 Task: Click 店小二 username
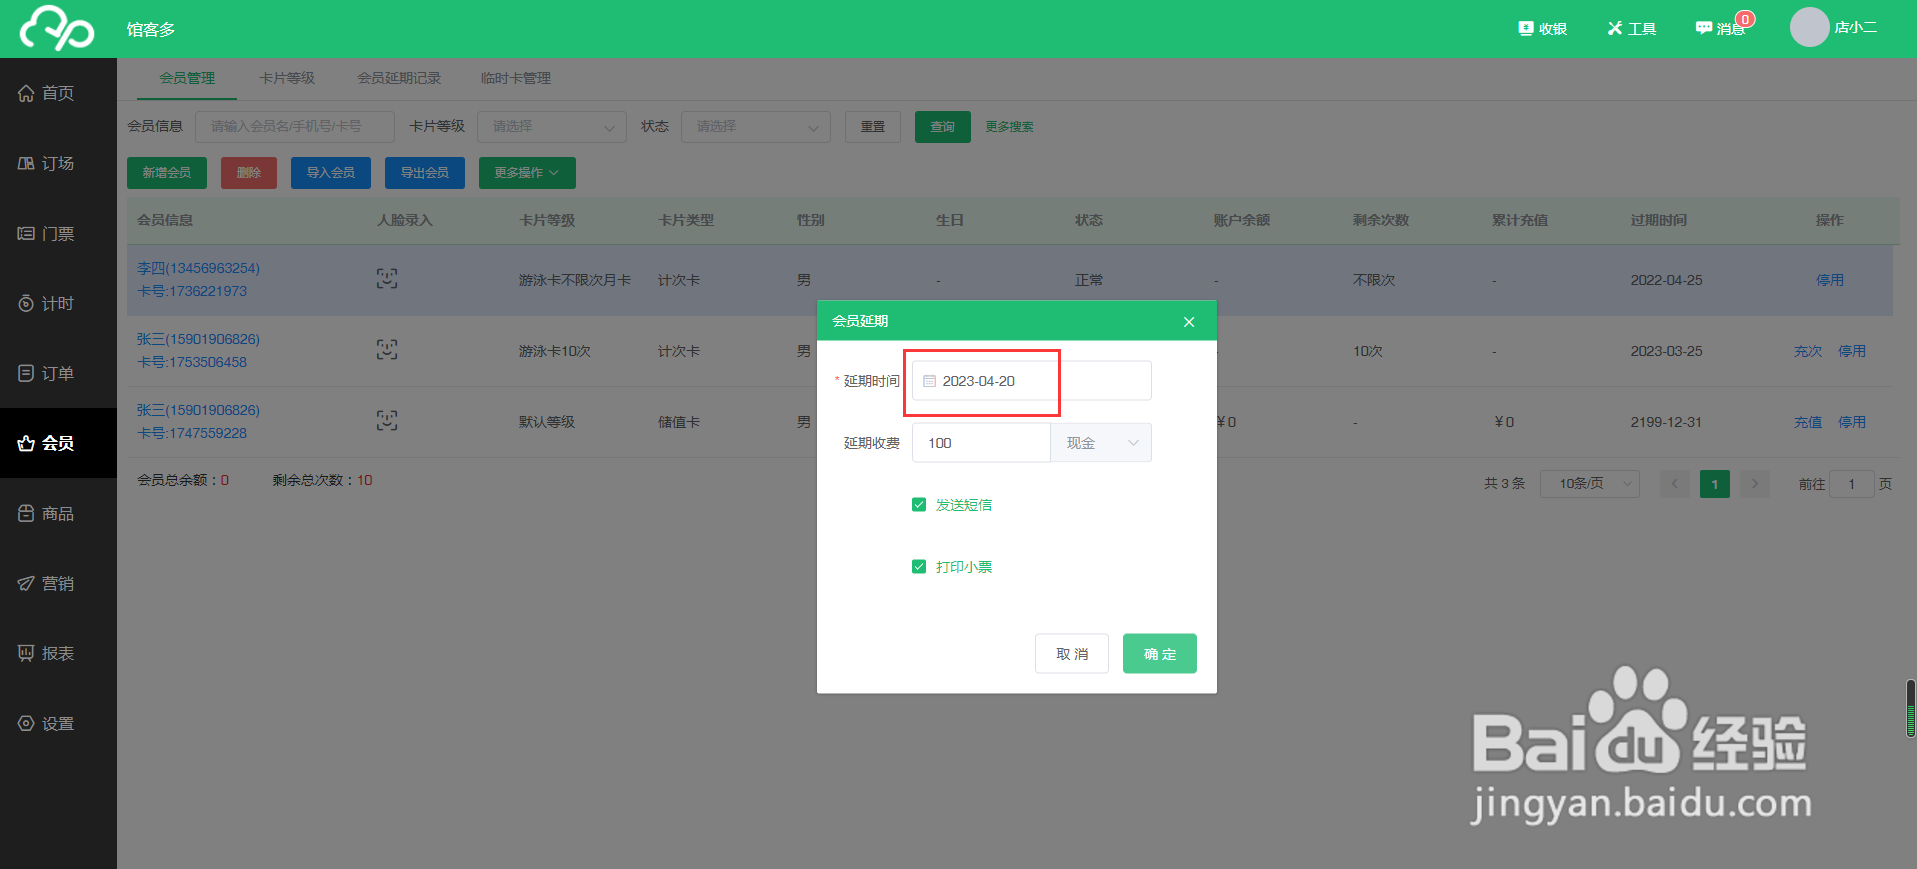coord(1855,27)
